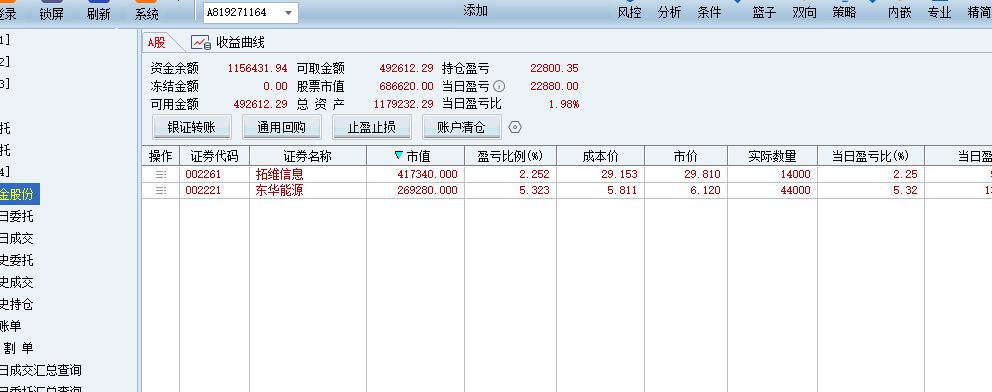Click the 当日盈亏比(%) column header
This screenshot has width=992, height=392.
coord(871,156)
